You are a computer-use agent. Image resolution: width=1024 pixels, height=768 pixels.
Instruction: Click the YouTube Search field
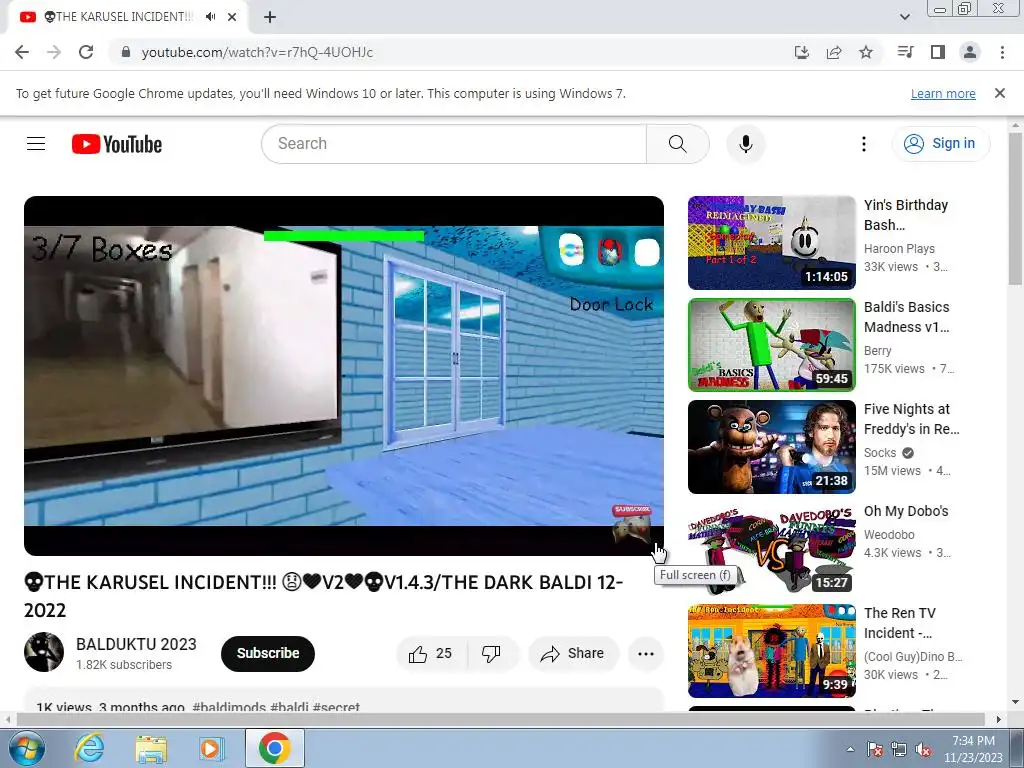point(454,144)
